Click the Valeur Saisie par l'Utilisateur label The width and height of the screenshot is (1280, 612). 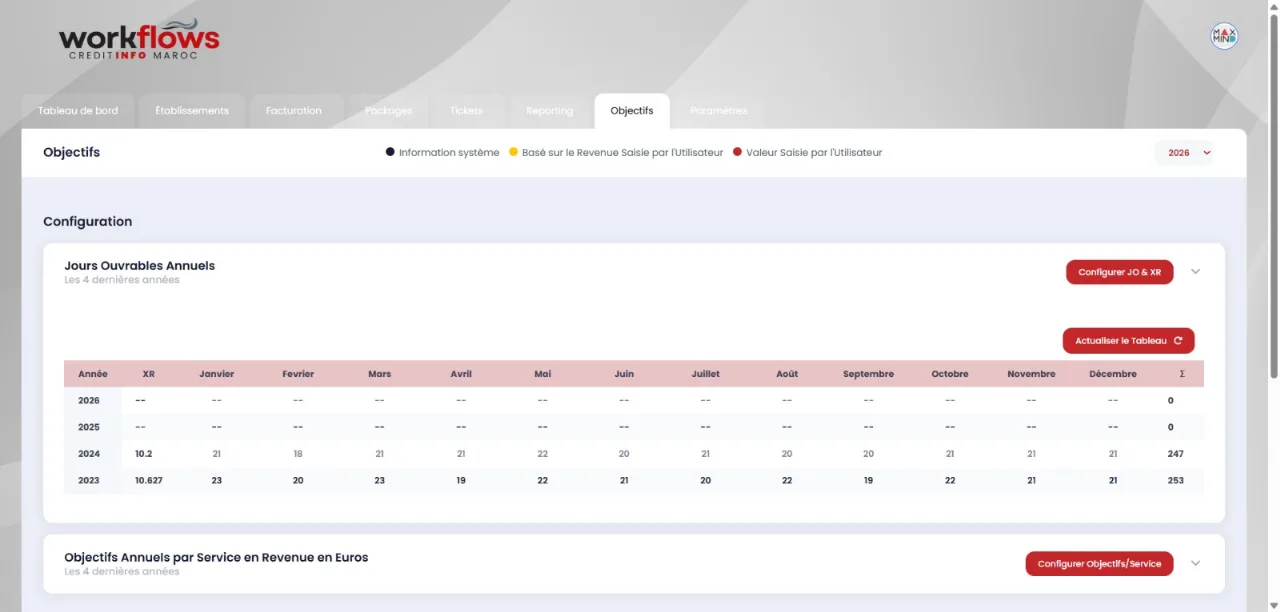pos(814,153)
